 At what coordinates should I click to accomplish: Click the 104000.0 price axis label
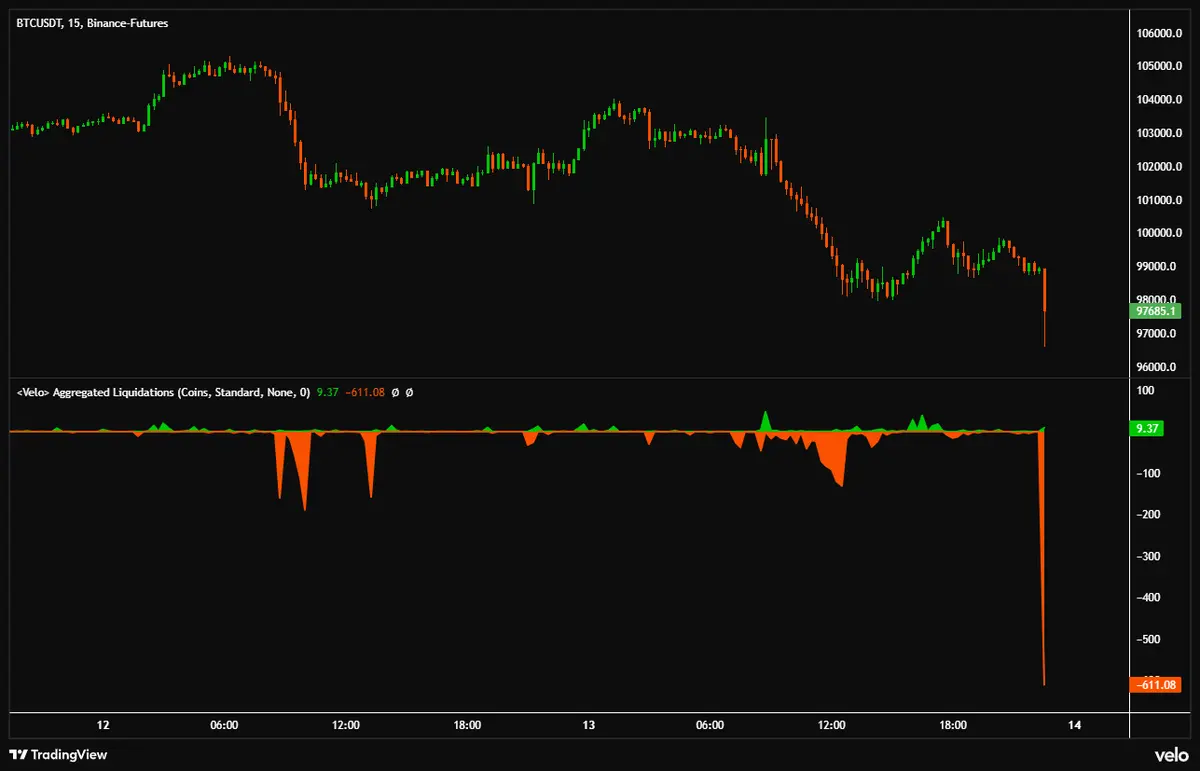(1158, 100)
